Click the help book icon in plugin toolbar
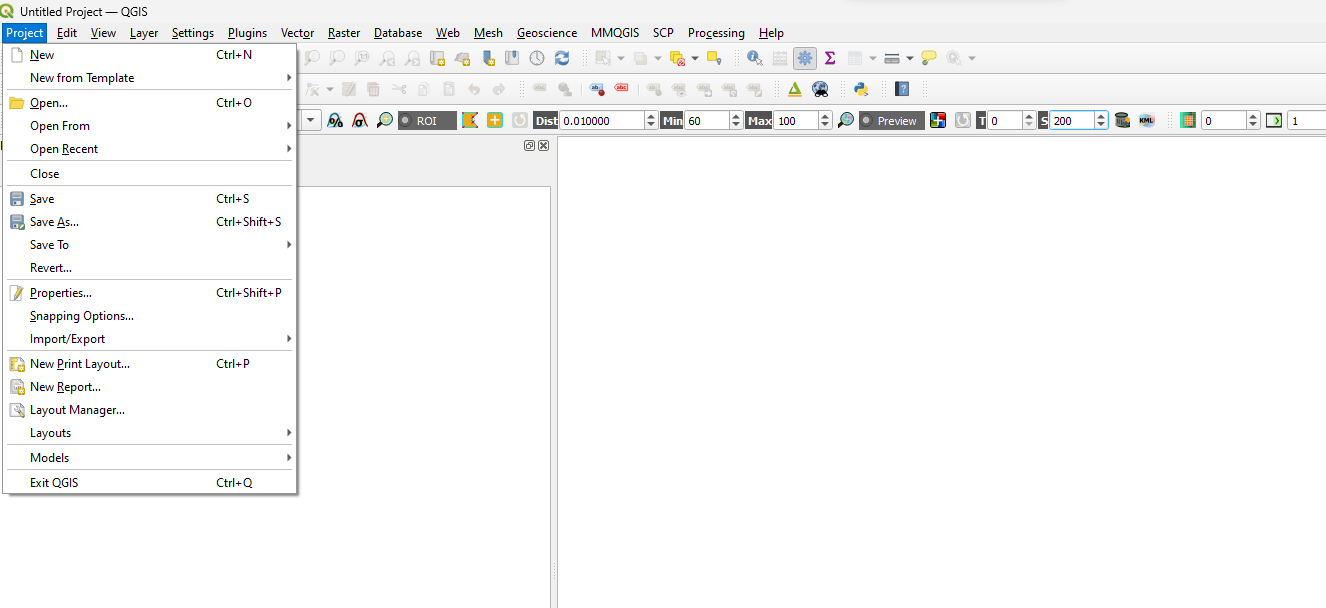 click(x=902, y=89)
